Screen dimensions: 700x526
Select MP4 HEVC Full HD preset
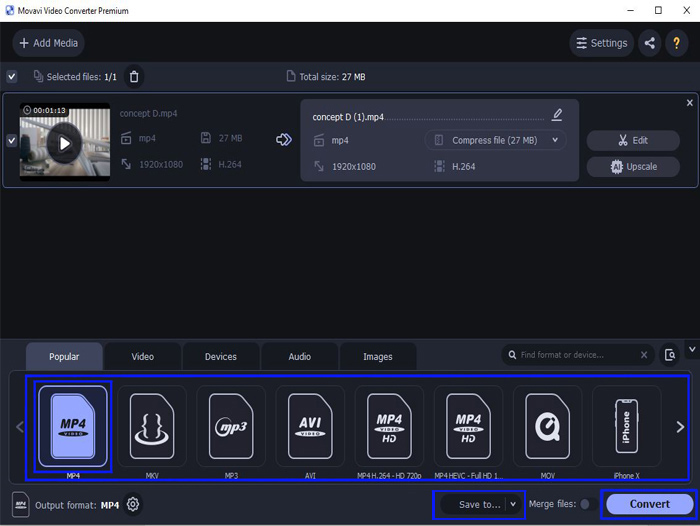(x=468, y=426)
